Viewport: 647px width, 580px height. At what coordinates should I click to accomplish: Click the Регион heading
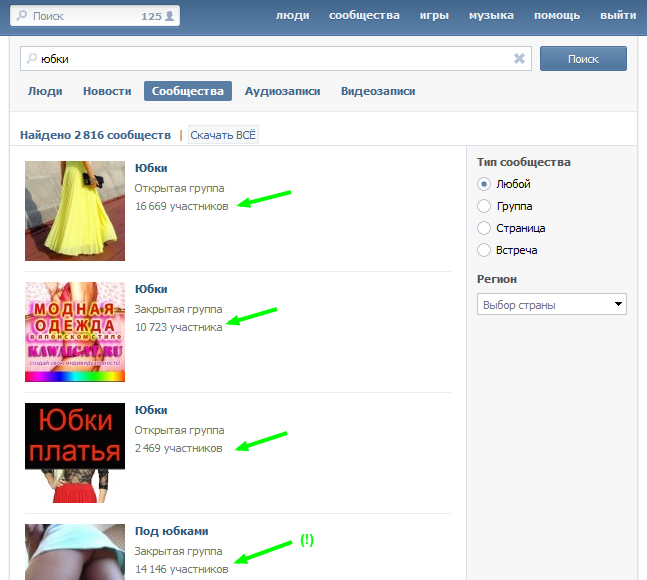pos(497,279)
